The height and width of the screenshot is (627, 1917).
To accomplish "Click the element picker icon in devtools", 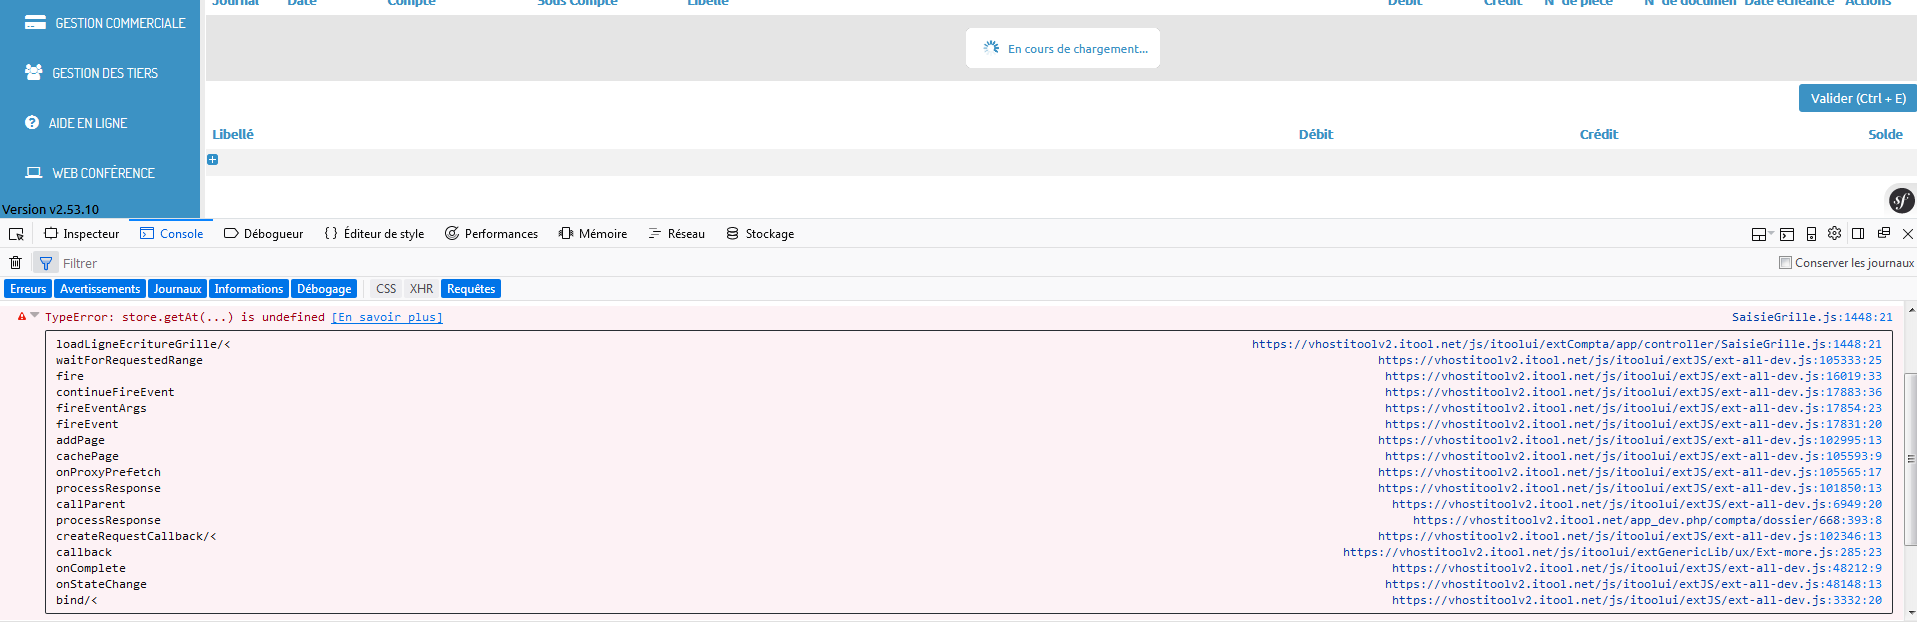I will click(x=16, y=234).
